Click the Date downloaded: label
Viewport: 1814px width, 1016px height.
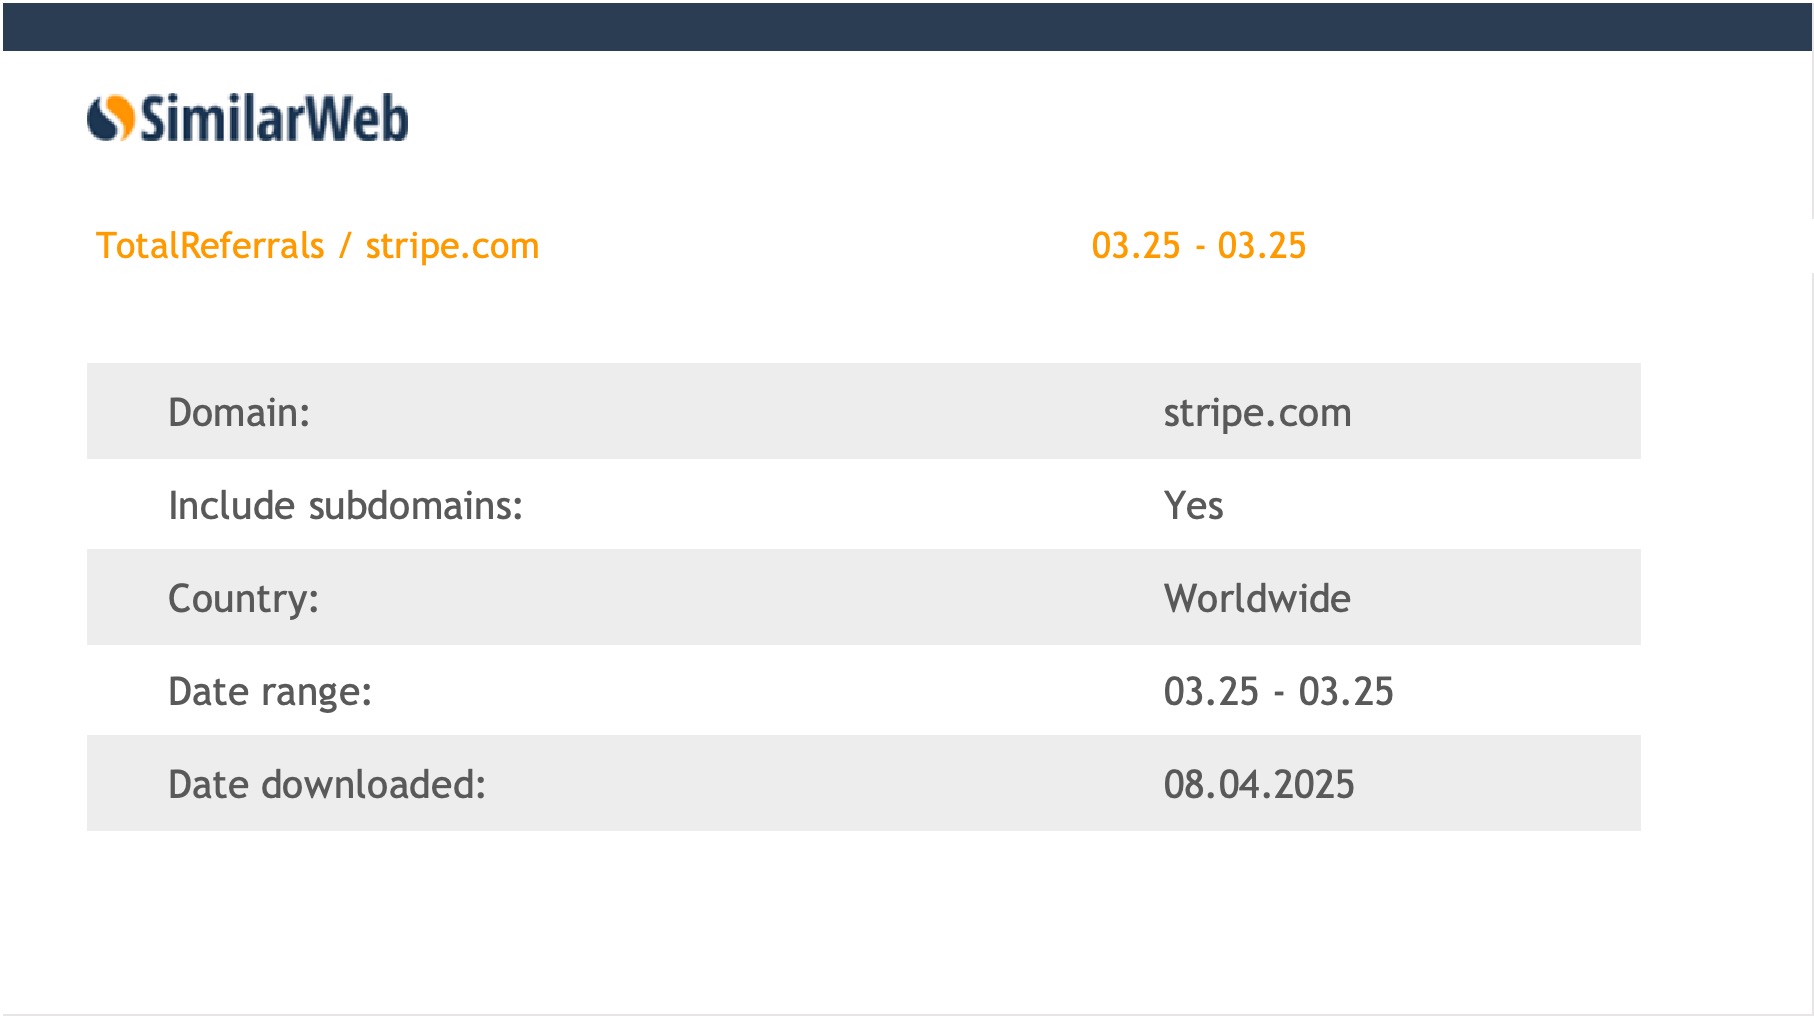[x=327, y=784]
